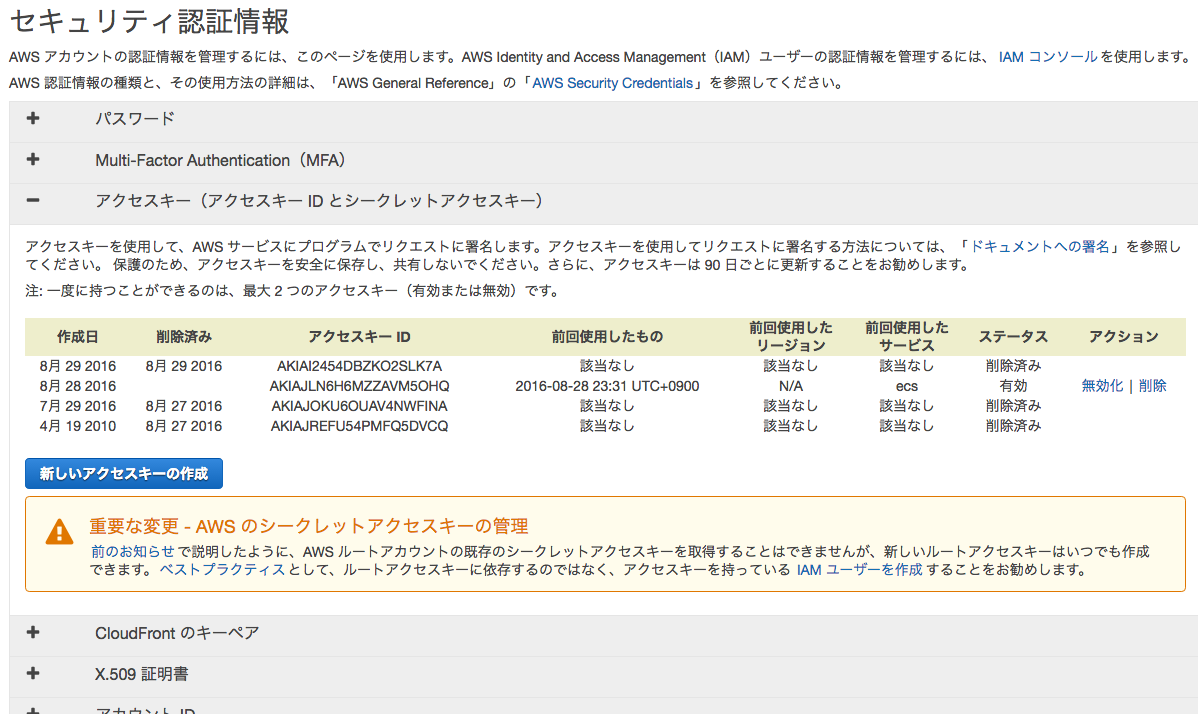Follow the ベストプラクティス link
This screenshot has width=1198, height=714.
pos(222,570)
